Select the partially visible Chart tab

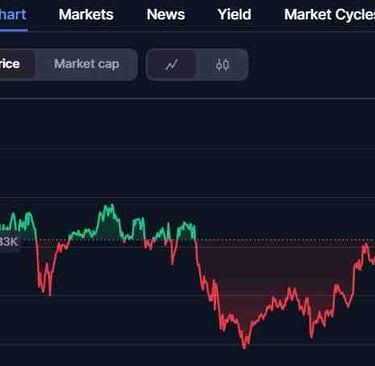pos(13,15)
